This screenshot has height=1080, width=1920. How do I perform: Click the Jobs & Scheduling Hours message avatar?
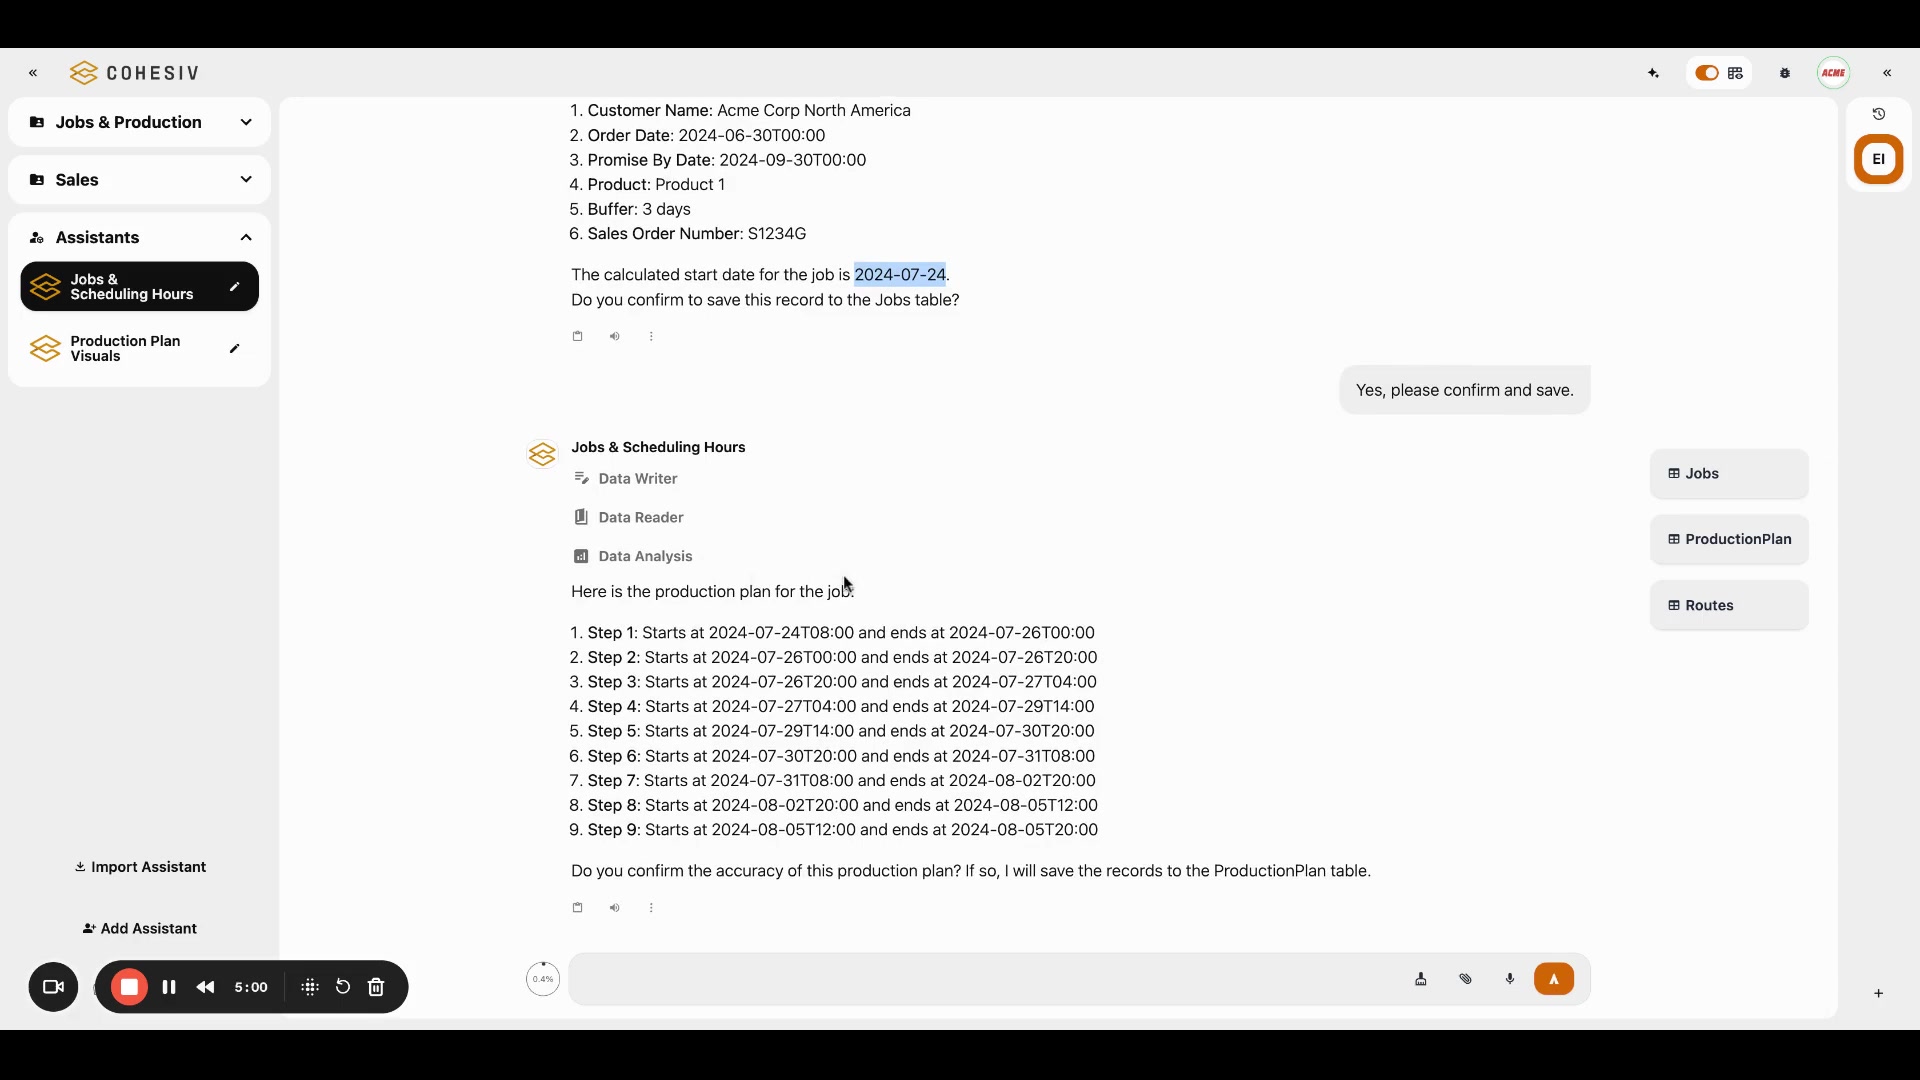tap(542, 455)
